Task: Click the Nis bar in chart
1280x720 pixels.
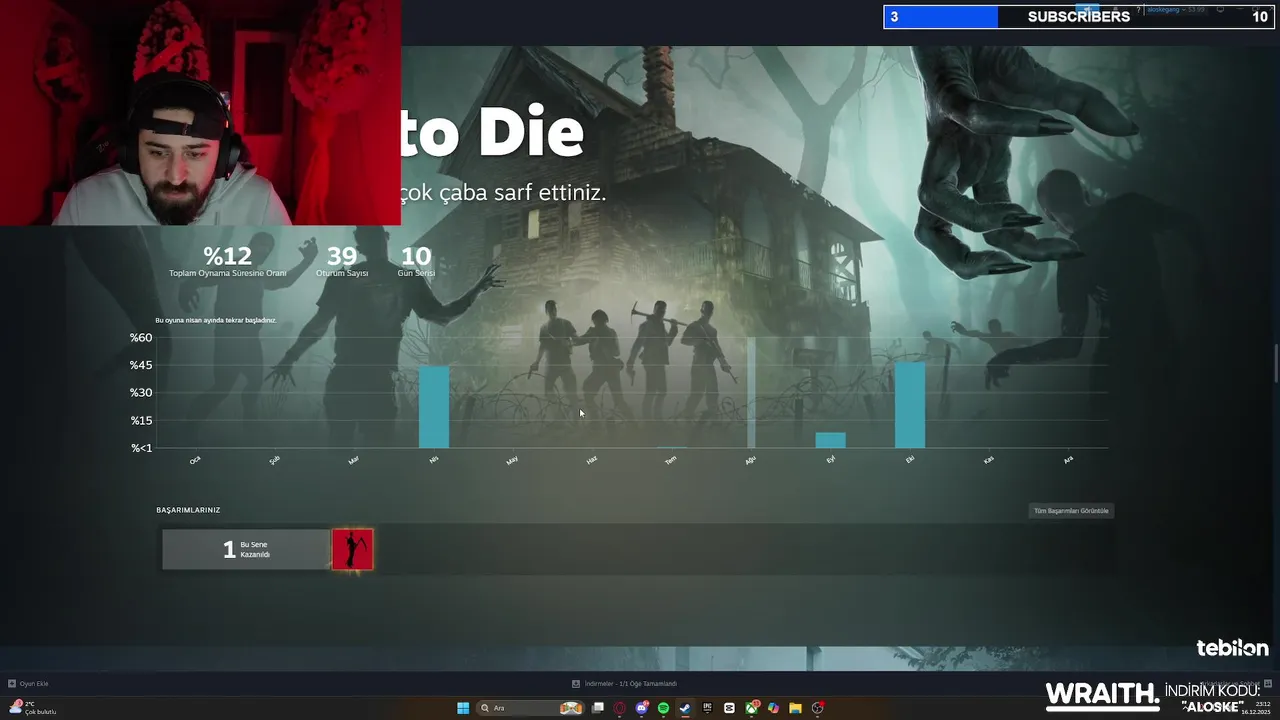Action: pos(434,407)
